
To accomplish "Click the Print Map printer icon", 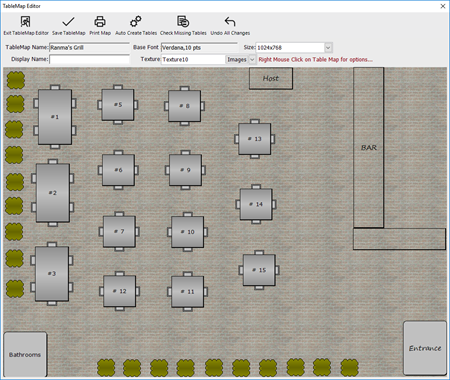I will pyautogui.click(x=100, y=22).
